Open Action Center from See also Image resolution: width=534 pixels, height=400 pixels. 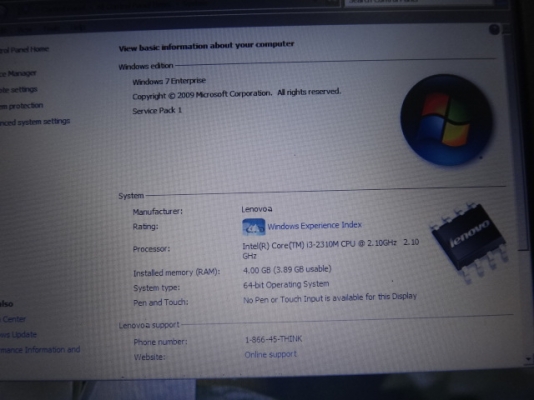tap(13, 319)
